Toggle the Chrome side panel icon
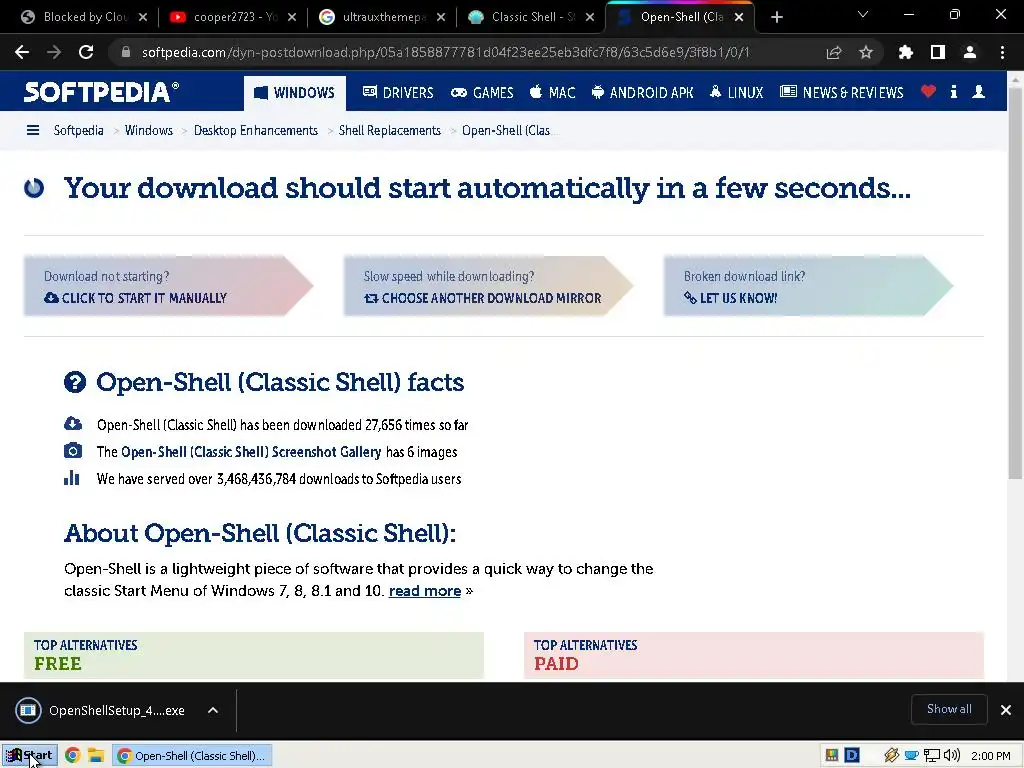Image resolution: width=1024 pixels, height=768 pixels. point(938,52)
